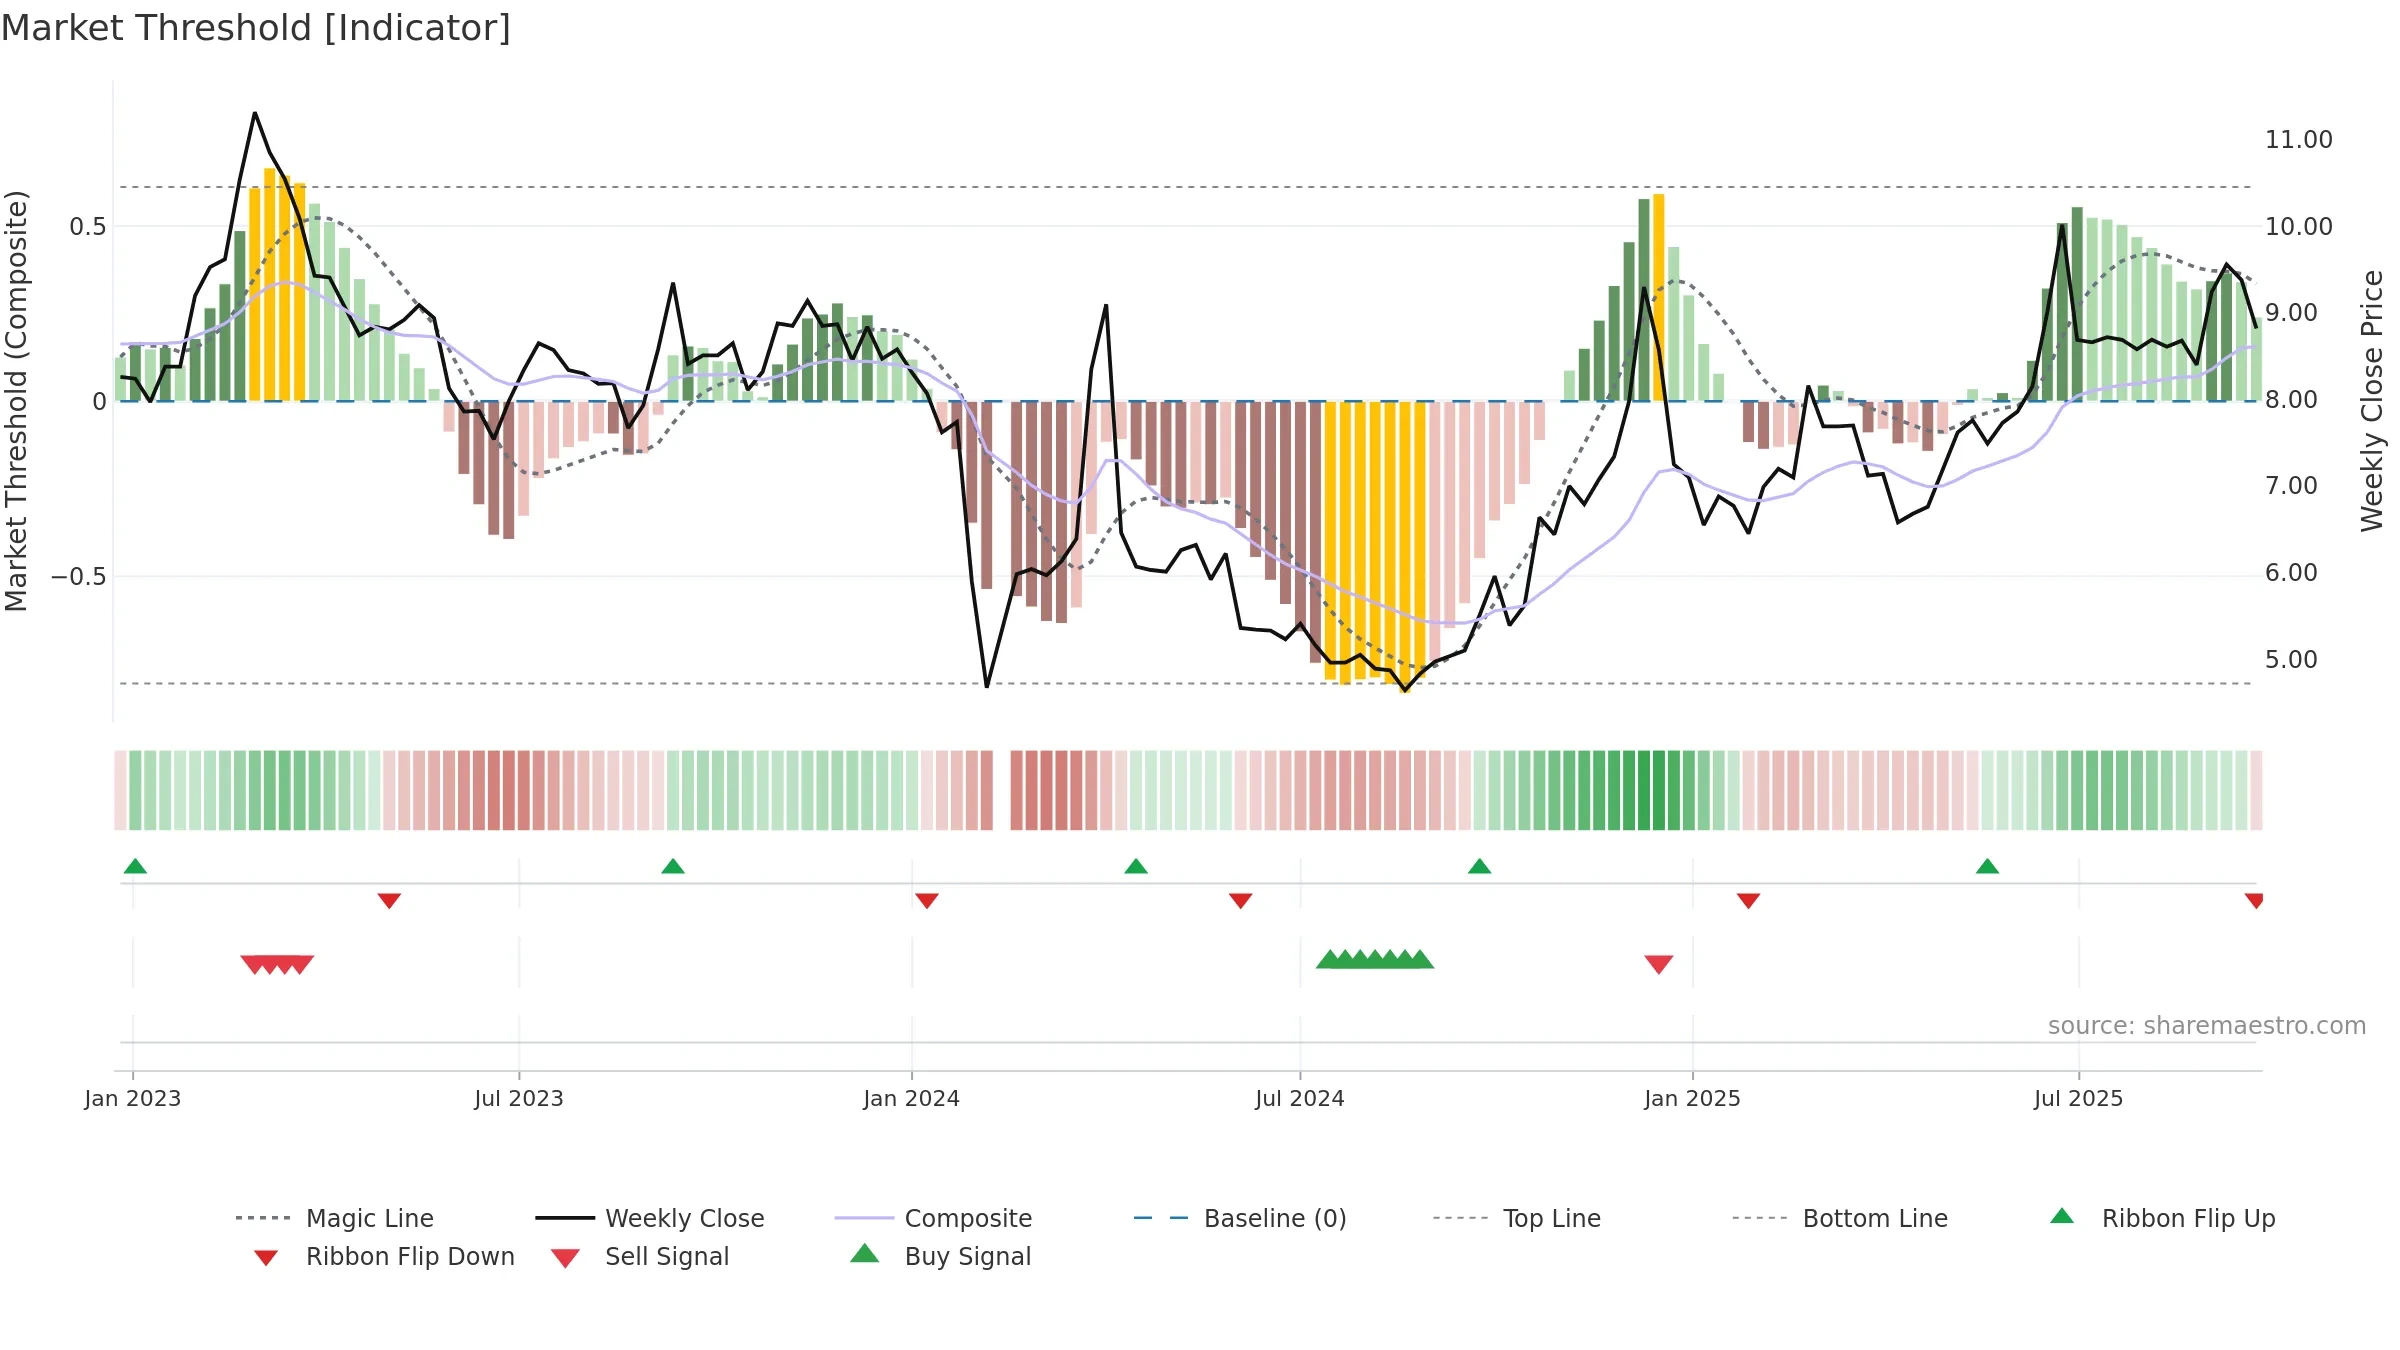
Task: Select the ribbon flip up marker at Jan 2023
Action: point(135,866)
